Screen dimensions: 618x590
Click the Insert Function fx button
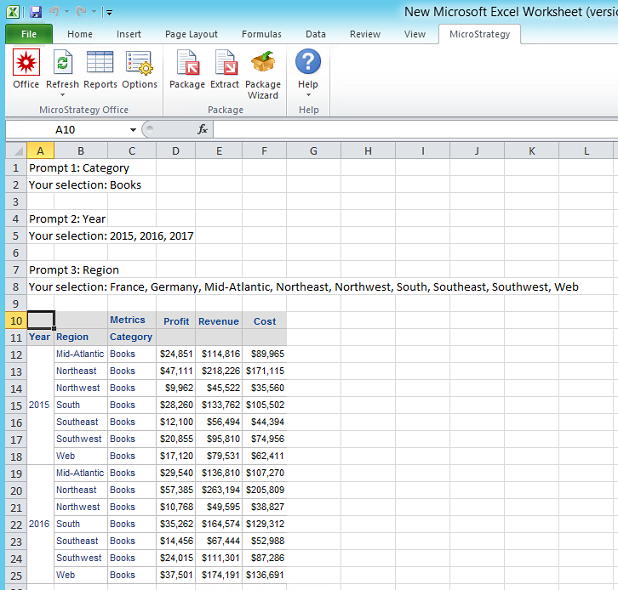tap(202, 129)
